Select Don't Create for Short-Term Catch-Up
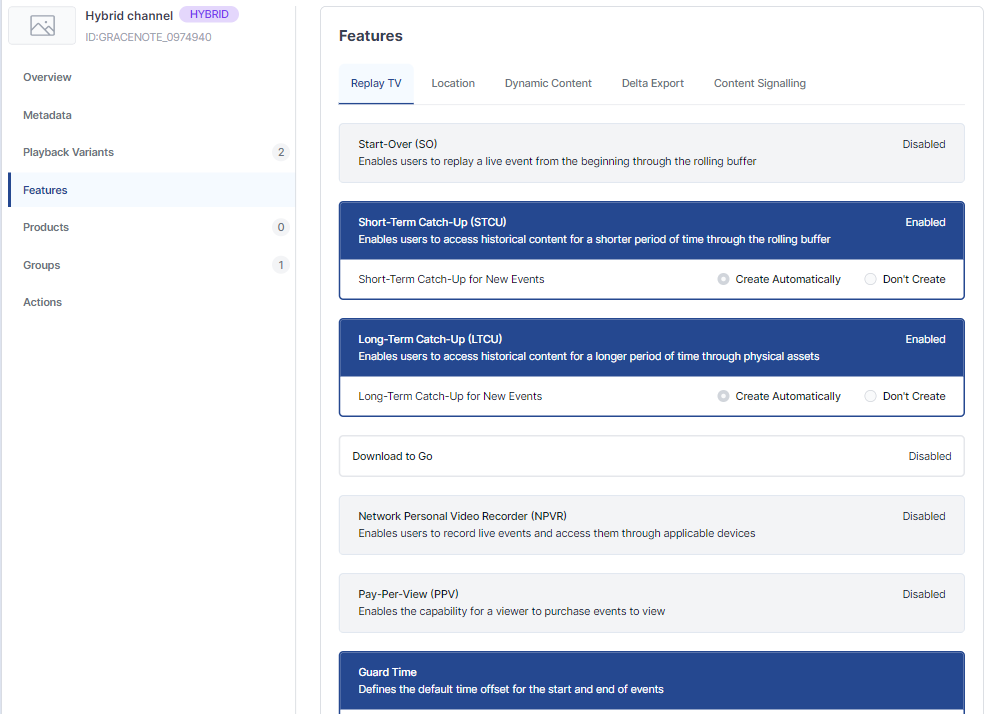 click(x=870, y=280)
